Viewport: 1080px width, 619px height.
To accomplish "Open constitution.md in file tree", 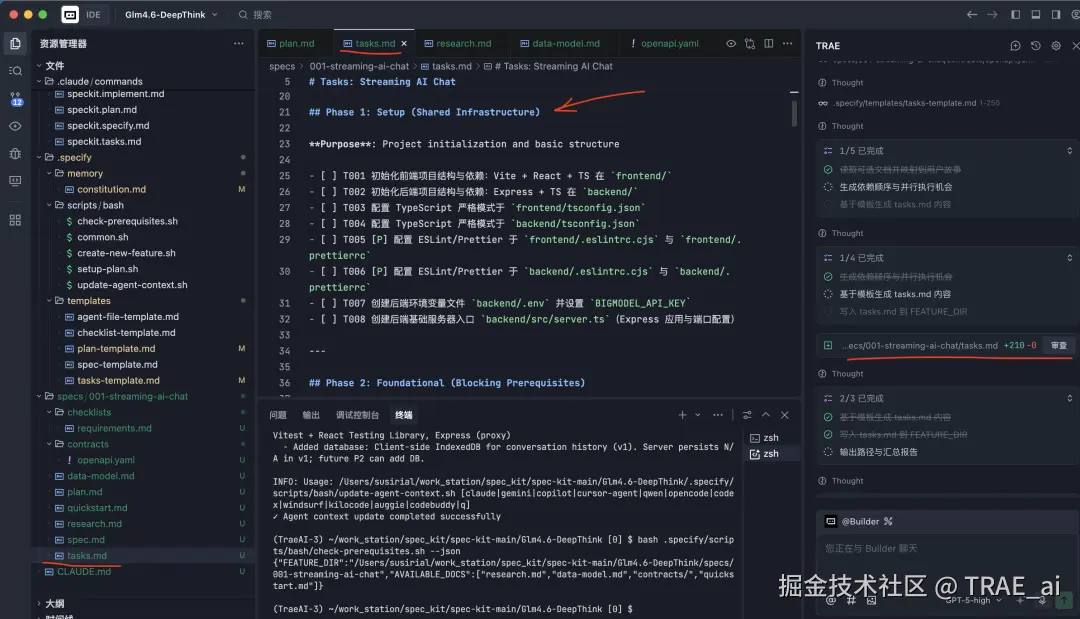I will (x=111, y=189).
